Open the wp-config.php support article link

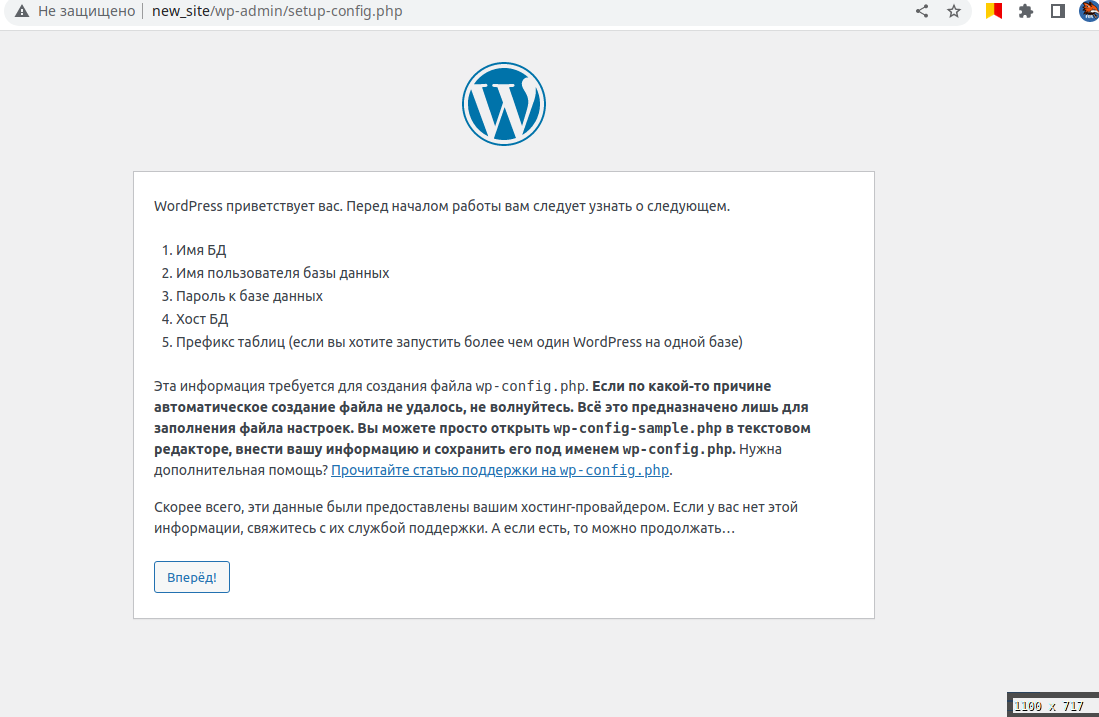coord(500,470)
